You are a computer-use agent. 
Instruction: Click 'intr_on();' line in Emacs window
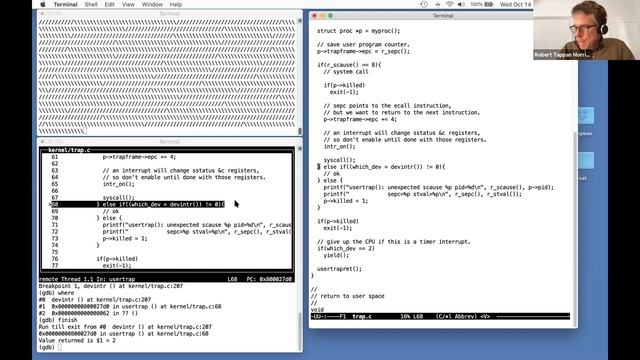[339, 146]
